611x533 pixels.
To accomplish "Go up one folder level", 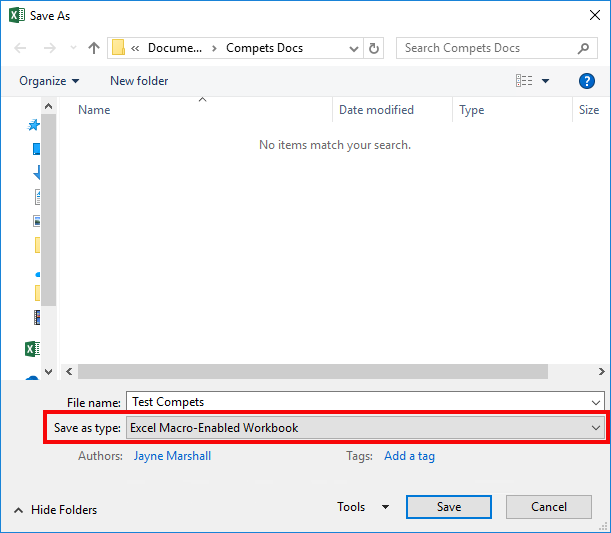I will (x=94, y=48).
